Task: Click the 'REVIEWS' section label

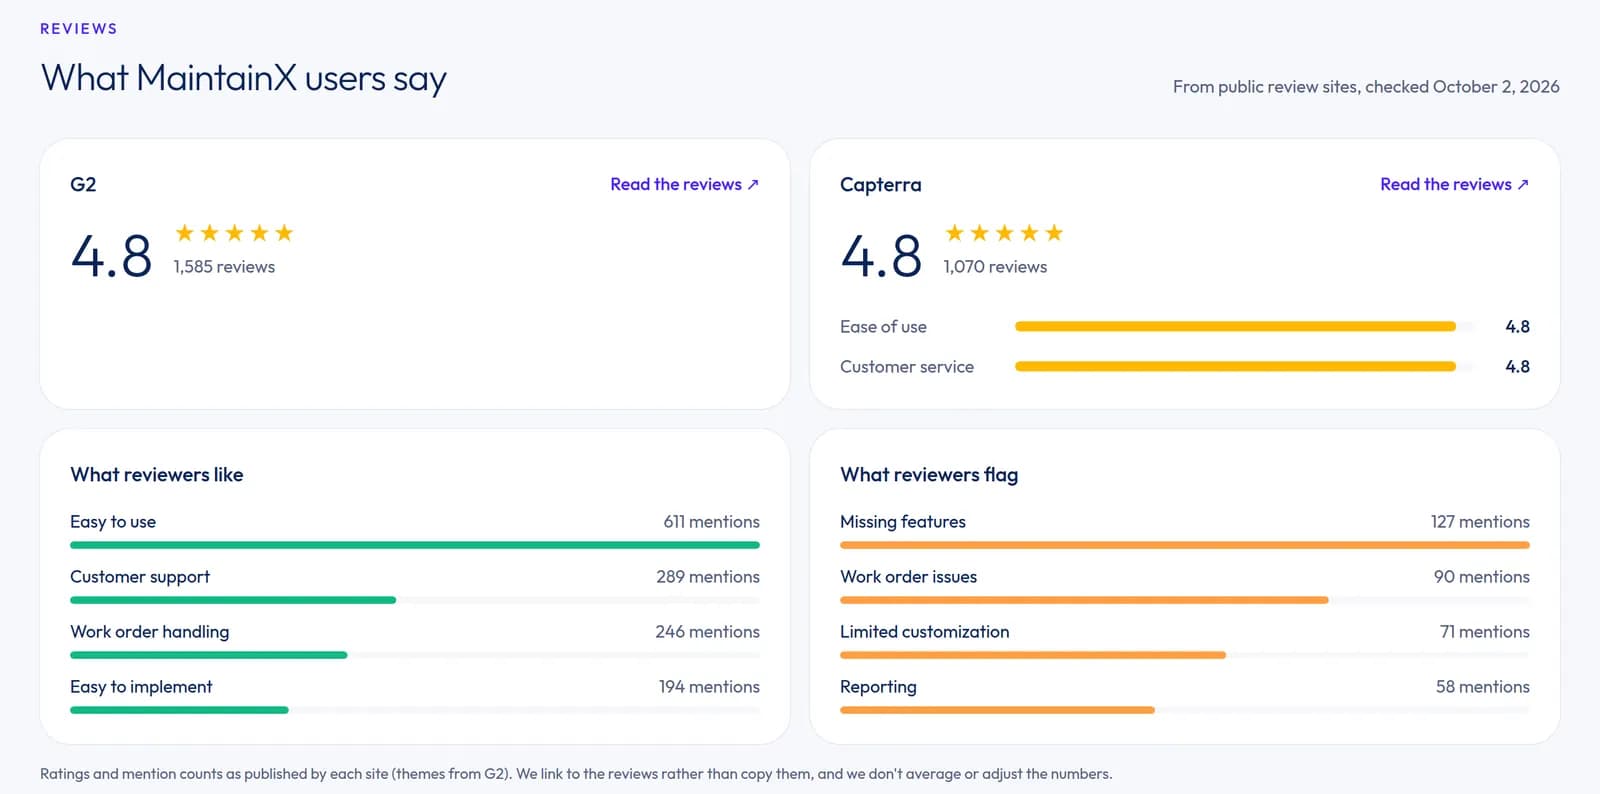Action: click(79, 29)
